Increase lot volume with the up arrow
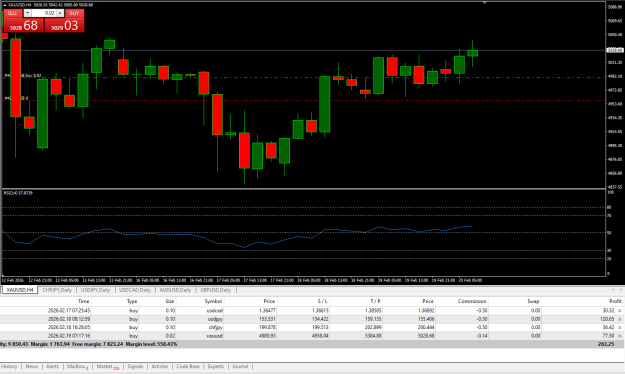The width and height of the screenshot is (625, 374). coord(60,13)
